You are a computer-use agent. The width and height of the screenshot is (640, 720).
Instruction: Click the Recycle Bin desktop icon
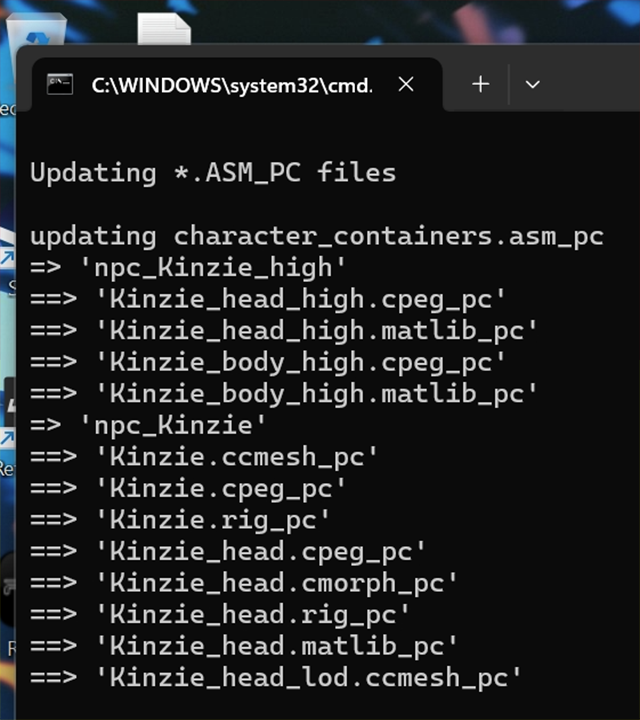36,29
